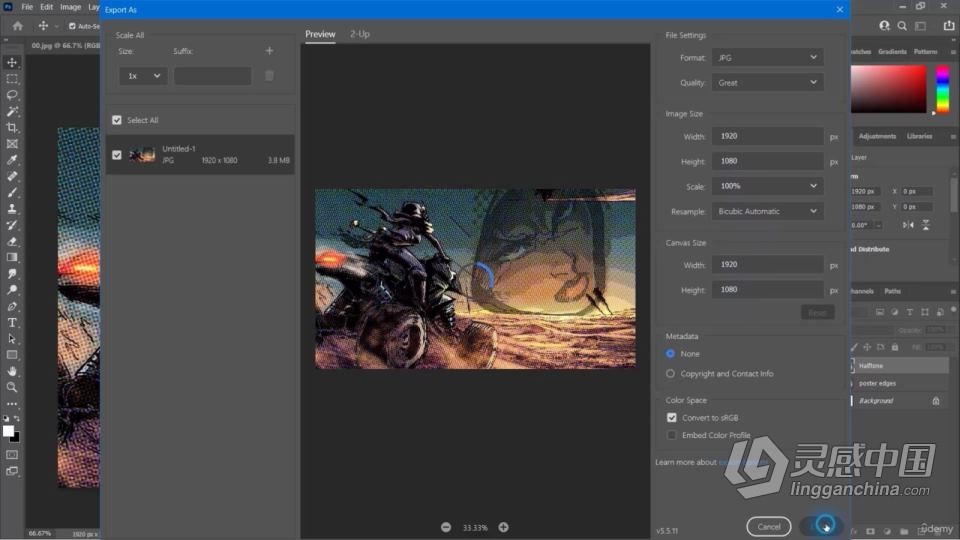Screen dimensions: 960x540
Task: Open the Resample Bicubic Automatic dropdown
Action: pyautogui.click(x=767, y=211)
